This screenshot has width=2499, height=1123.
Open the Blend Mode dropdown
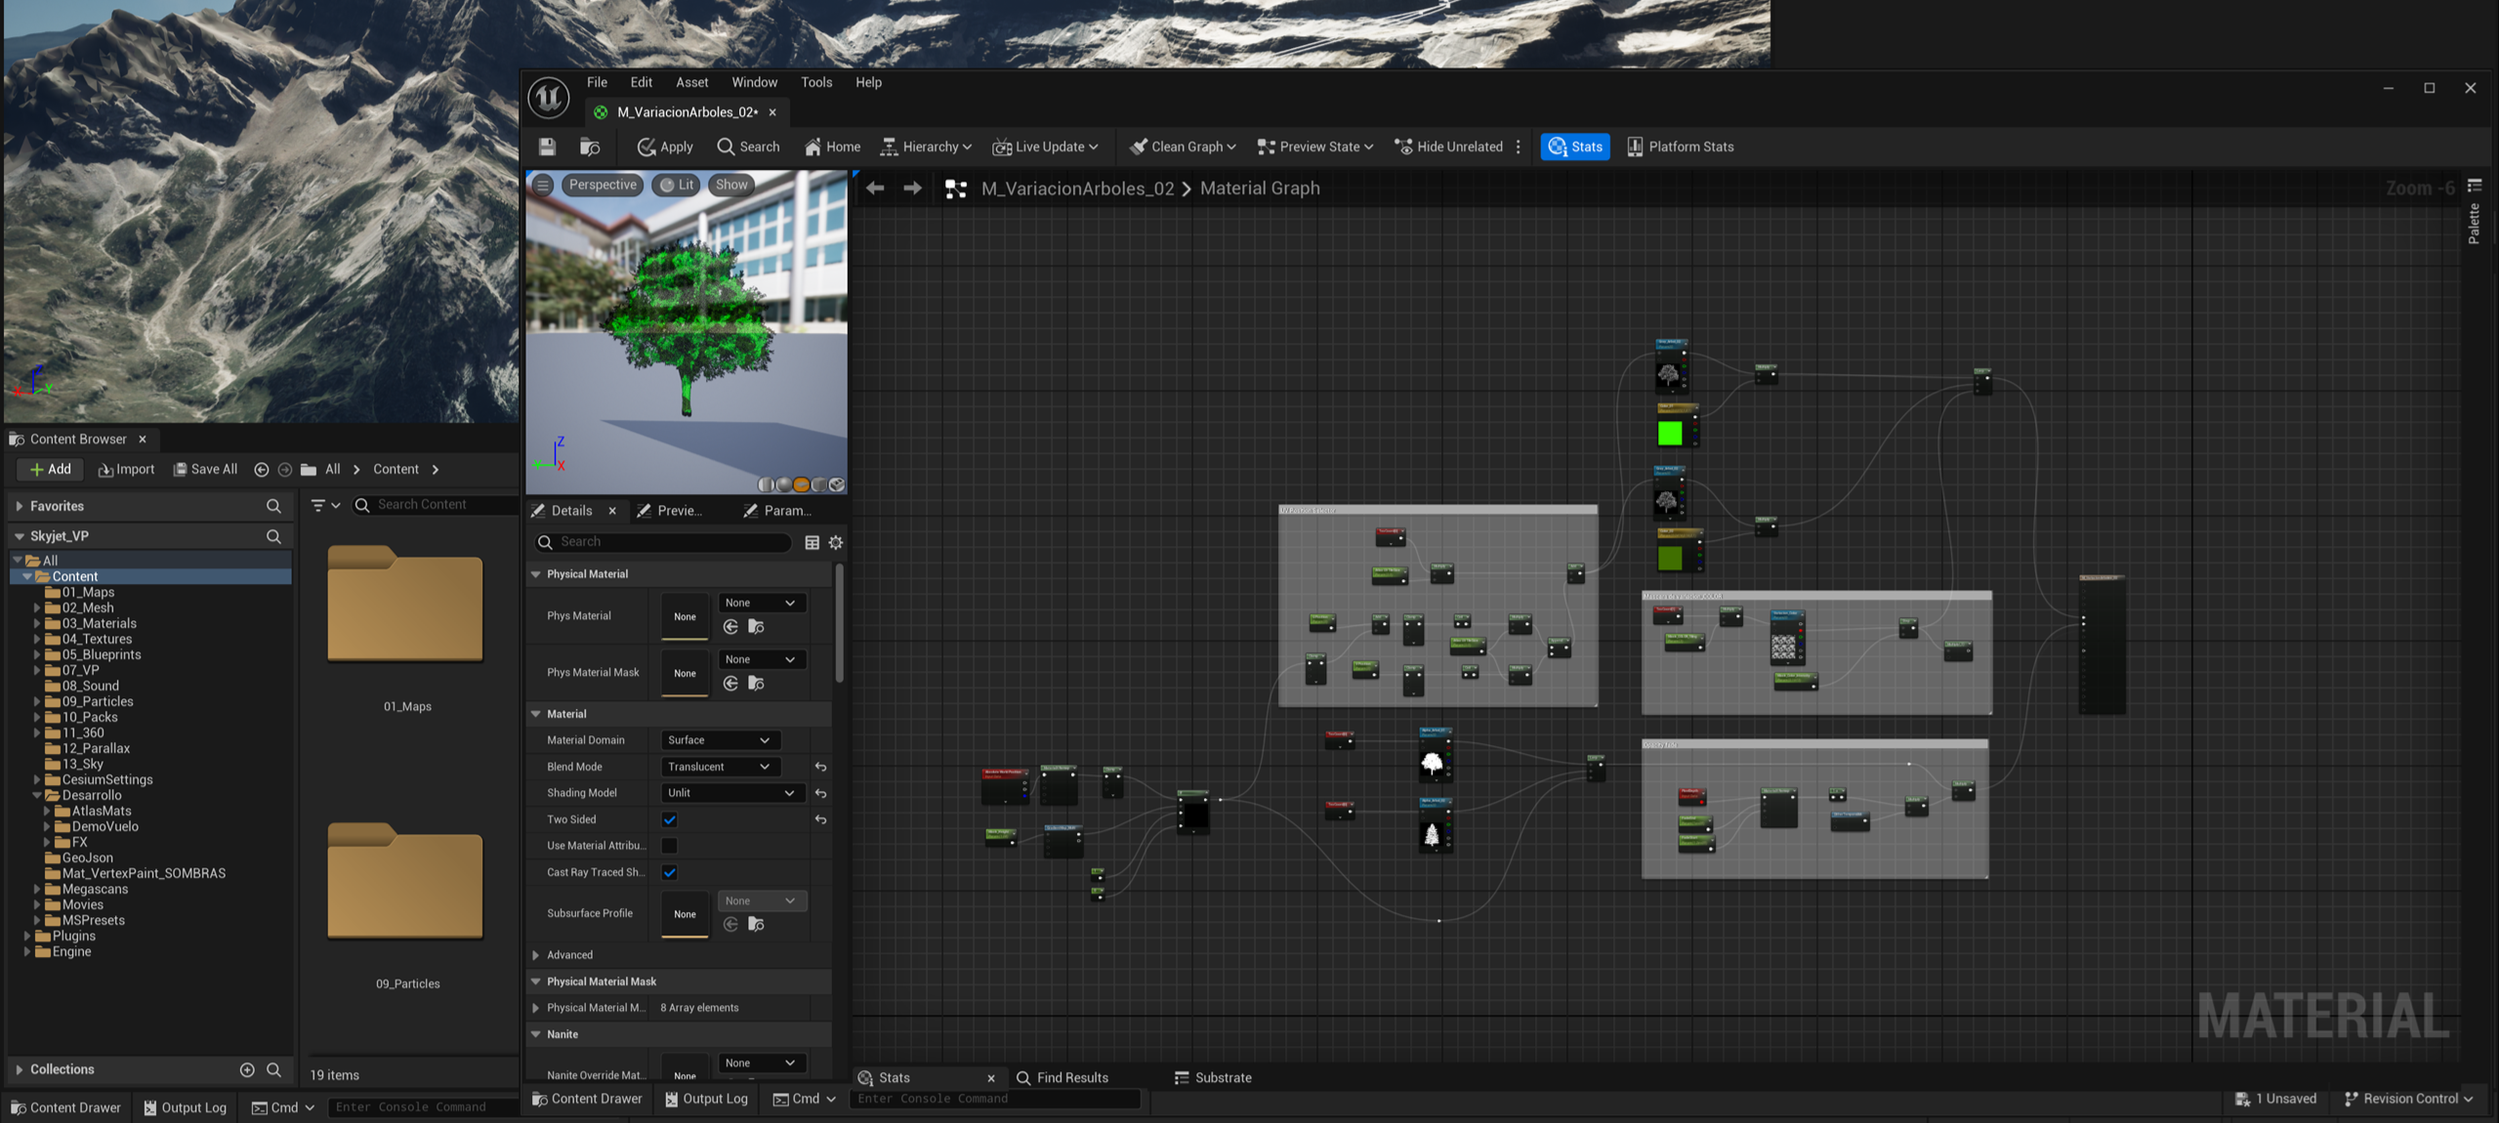tap(720, 767)
